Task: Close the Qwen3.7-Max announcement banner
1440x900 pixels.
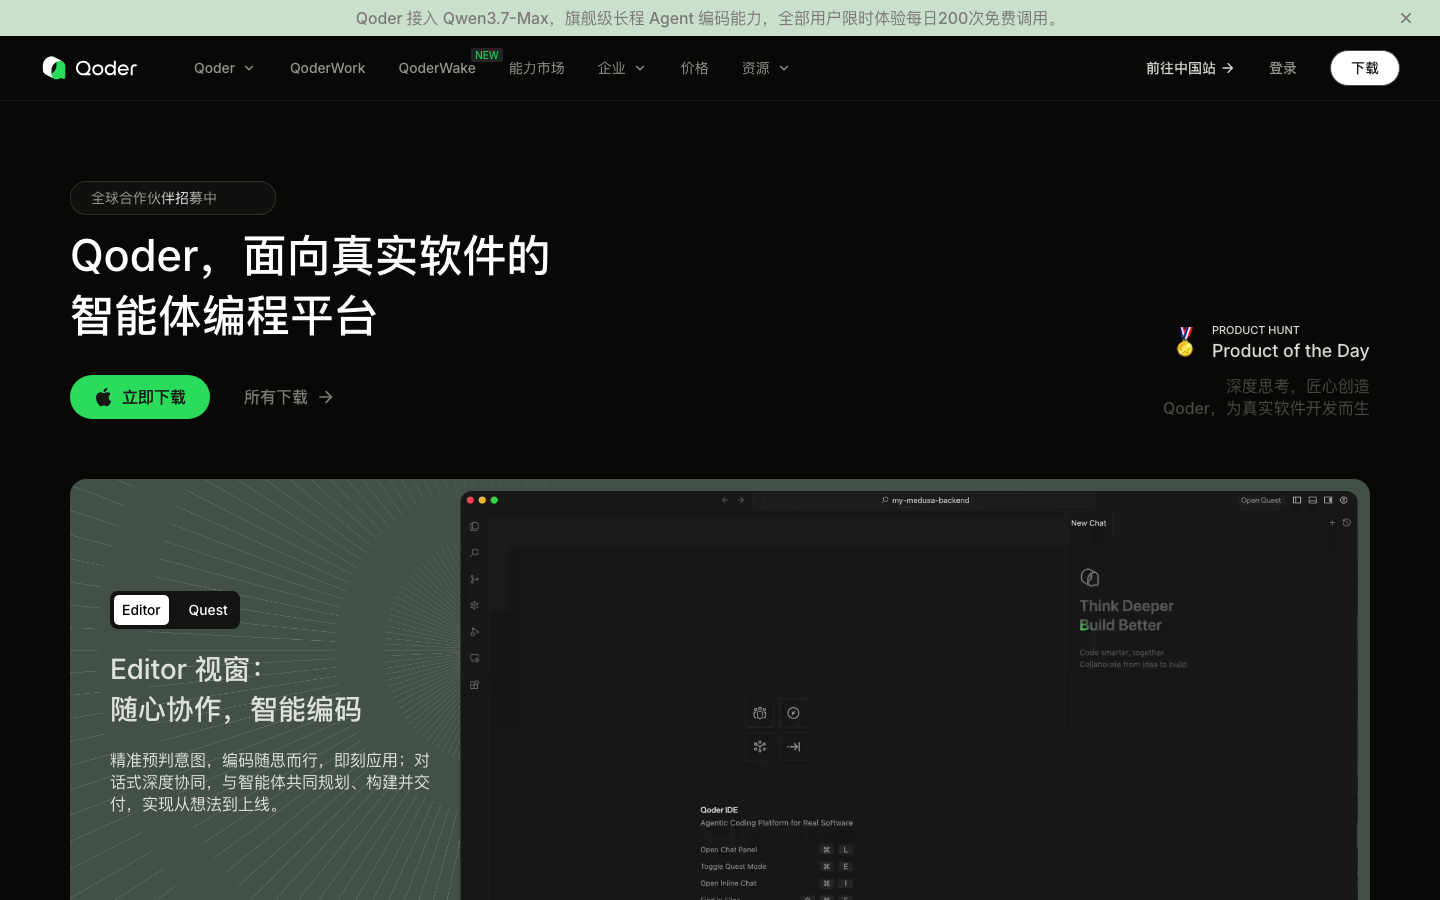Action: click(x=1405, y=18)
